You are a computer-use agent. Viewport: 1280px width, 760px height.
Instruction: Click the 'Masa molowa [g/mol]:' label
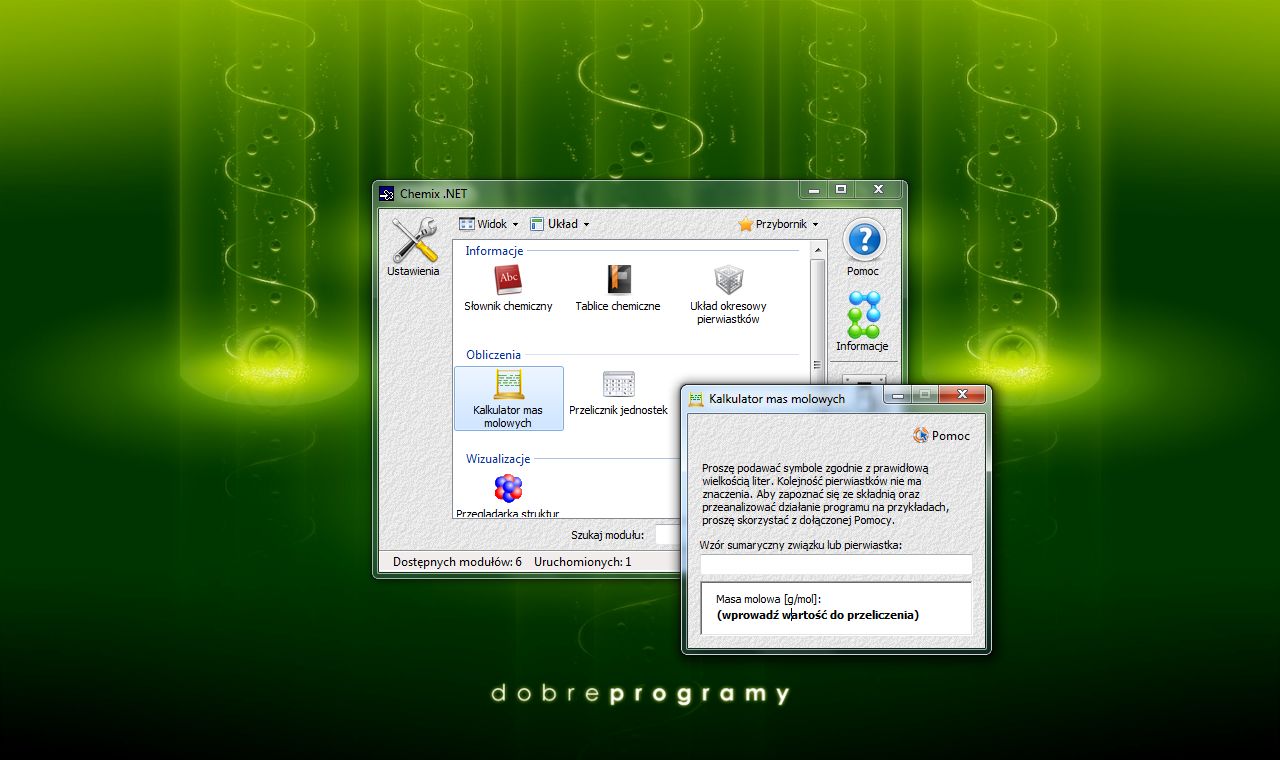tap(768, 599)
